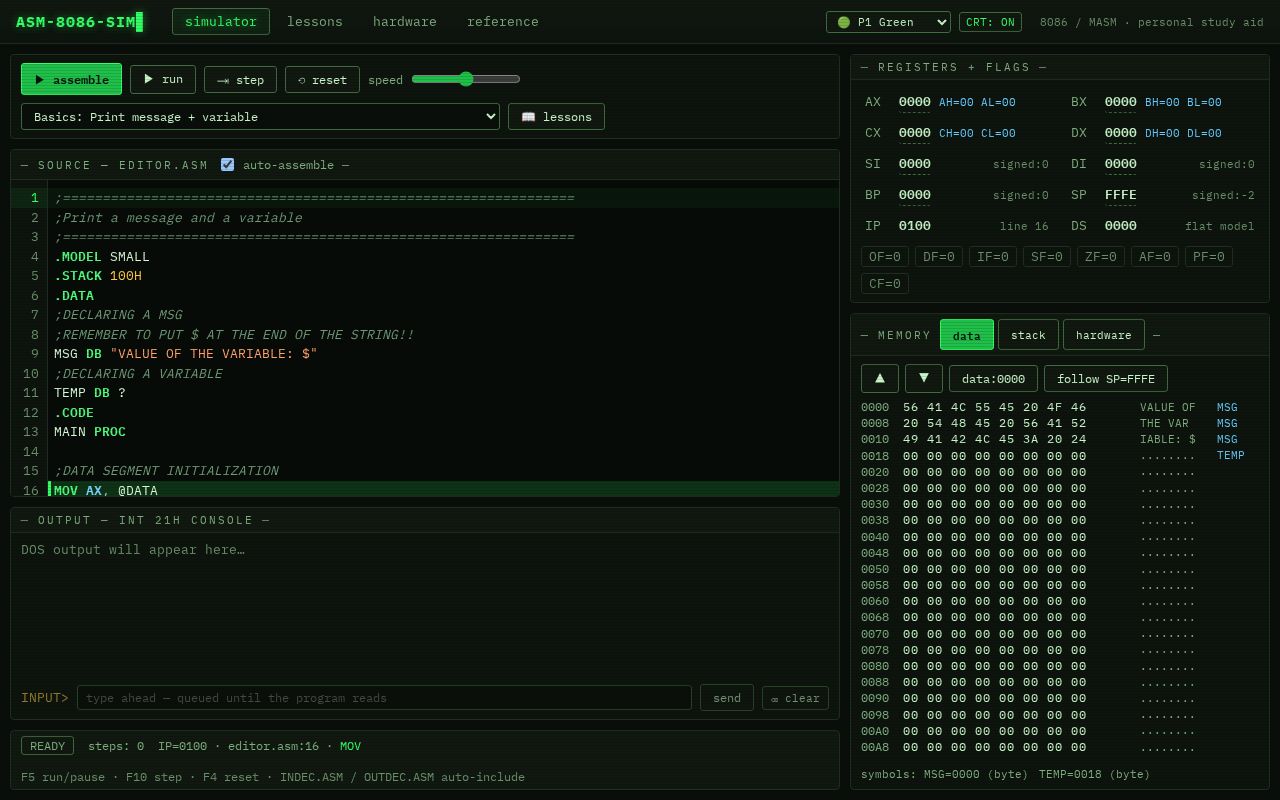This screenshot has width=1280, height=800.
Task: Click the CX register value
Action: (914, 133)
